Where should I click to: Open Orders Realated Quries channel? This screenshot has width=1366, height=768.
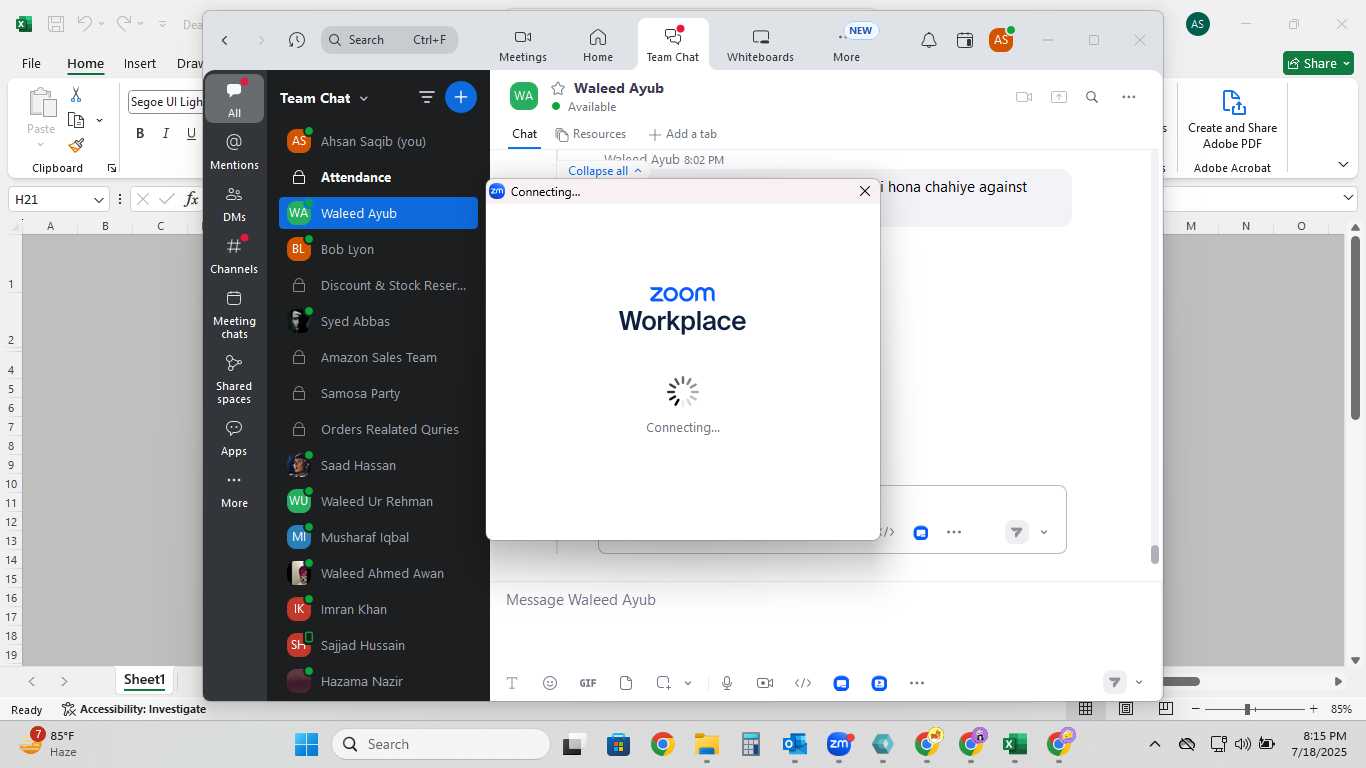tap(378, 429)
